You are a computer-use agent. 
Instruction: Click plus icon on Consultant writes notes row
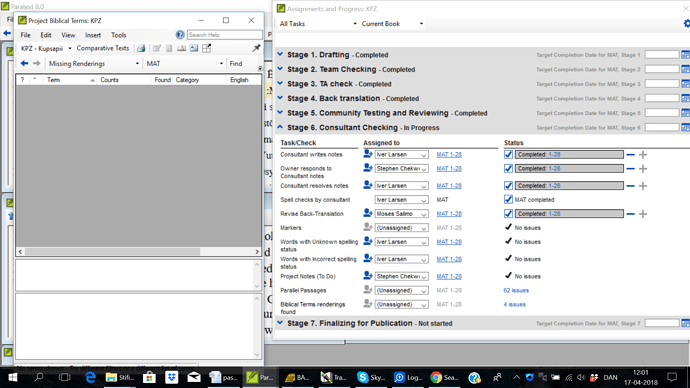point(643,155)
